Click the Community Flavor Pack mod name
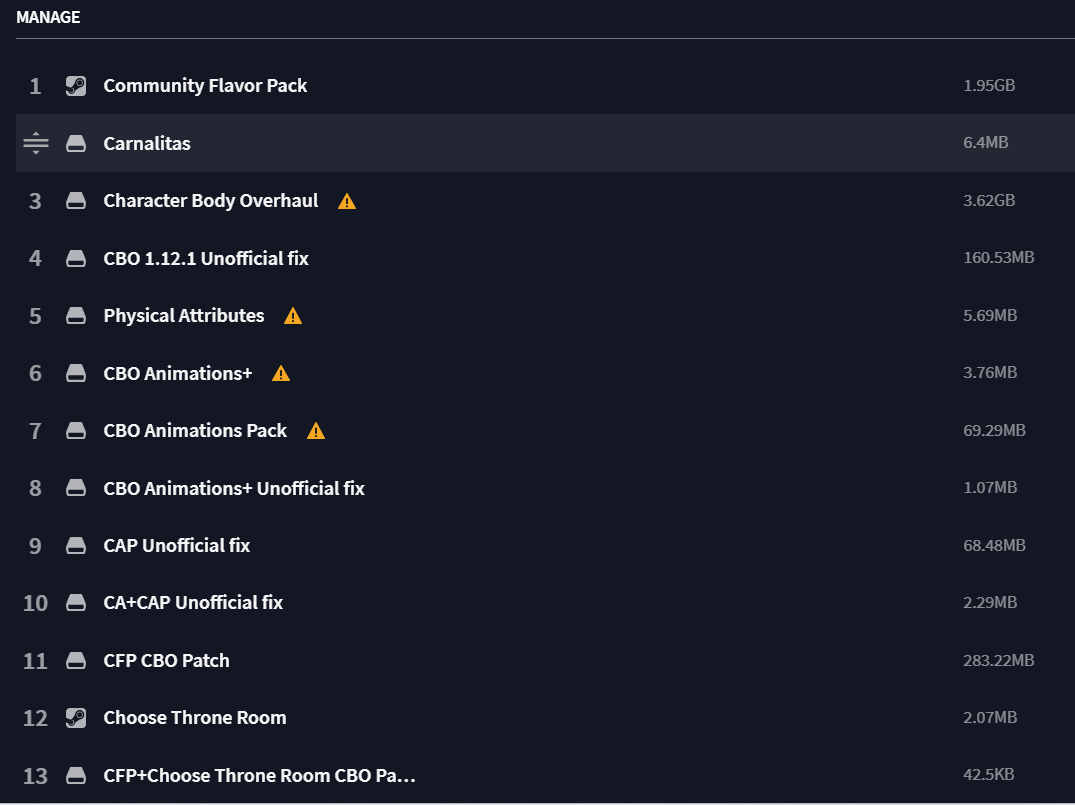Viewport: 1075px width, 805px height. pyautogui.click(x=205, y=86)
